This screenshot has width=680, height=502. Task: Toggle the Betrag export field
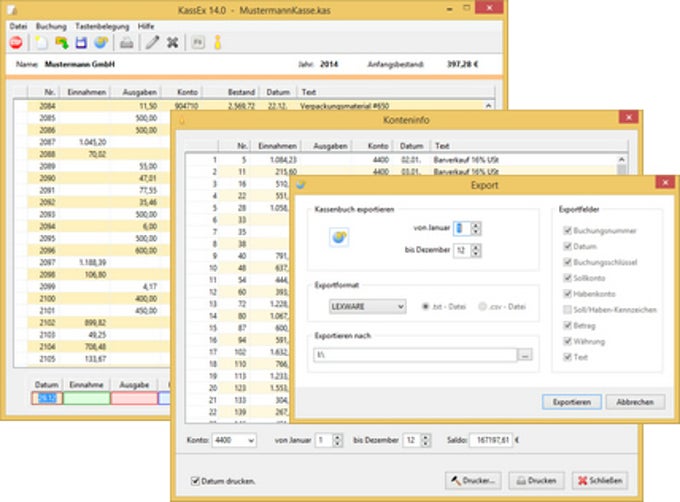click(567, 325)
